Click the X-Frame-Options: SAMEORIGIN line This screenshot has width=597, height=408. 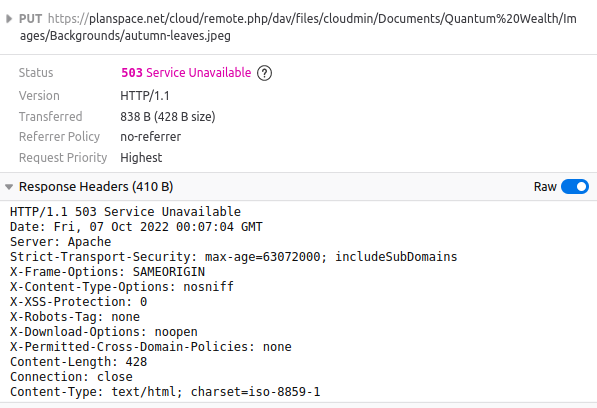click(x=107, y=272)
